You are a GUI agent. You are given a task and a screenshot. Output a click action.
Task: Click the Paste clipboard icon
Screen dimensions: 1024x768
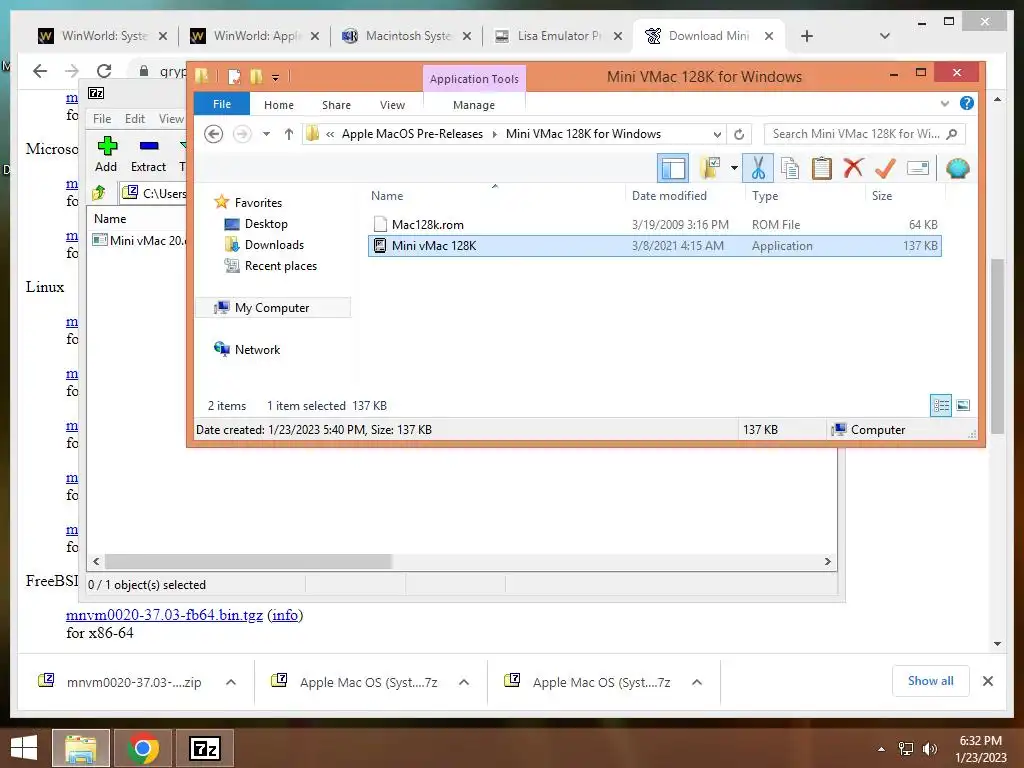(822, 168)
